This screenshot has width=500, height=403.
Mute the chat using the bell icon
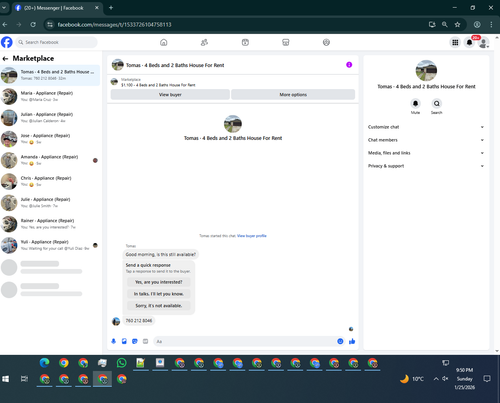415,103
